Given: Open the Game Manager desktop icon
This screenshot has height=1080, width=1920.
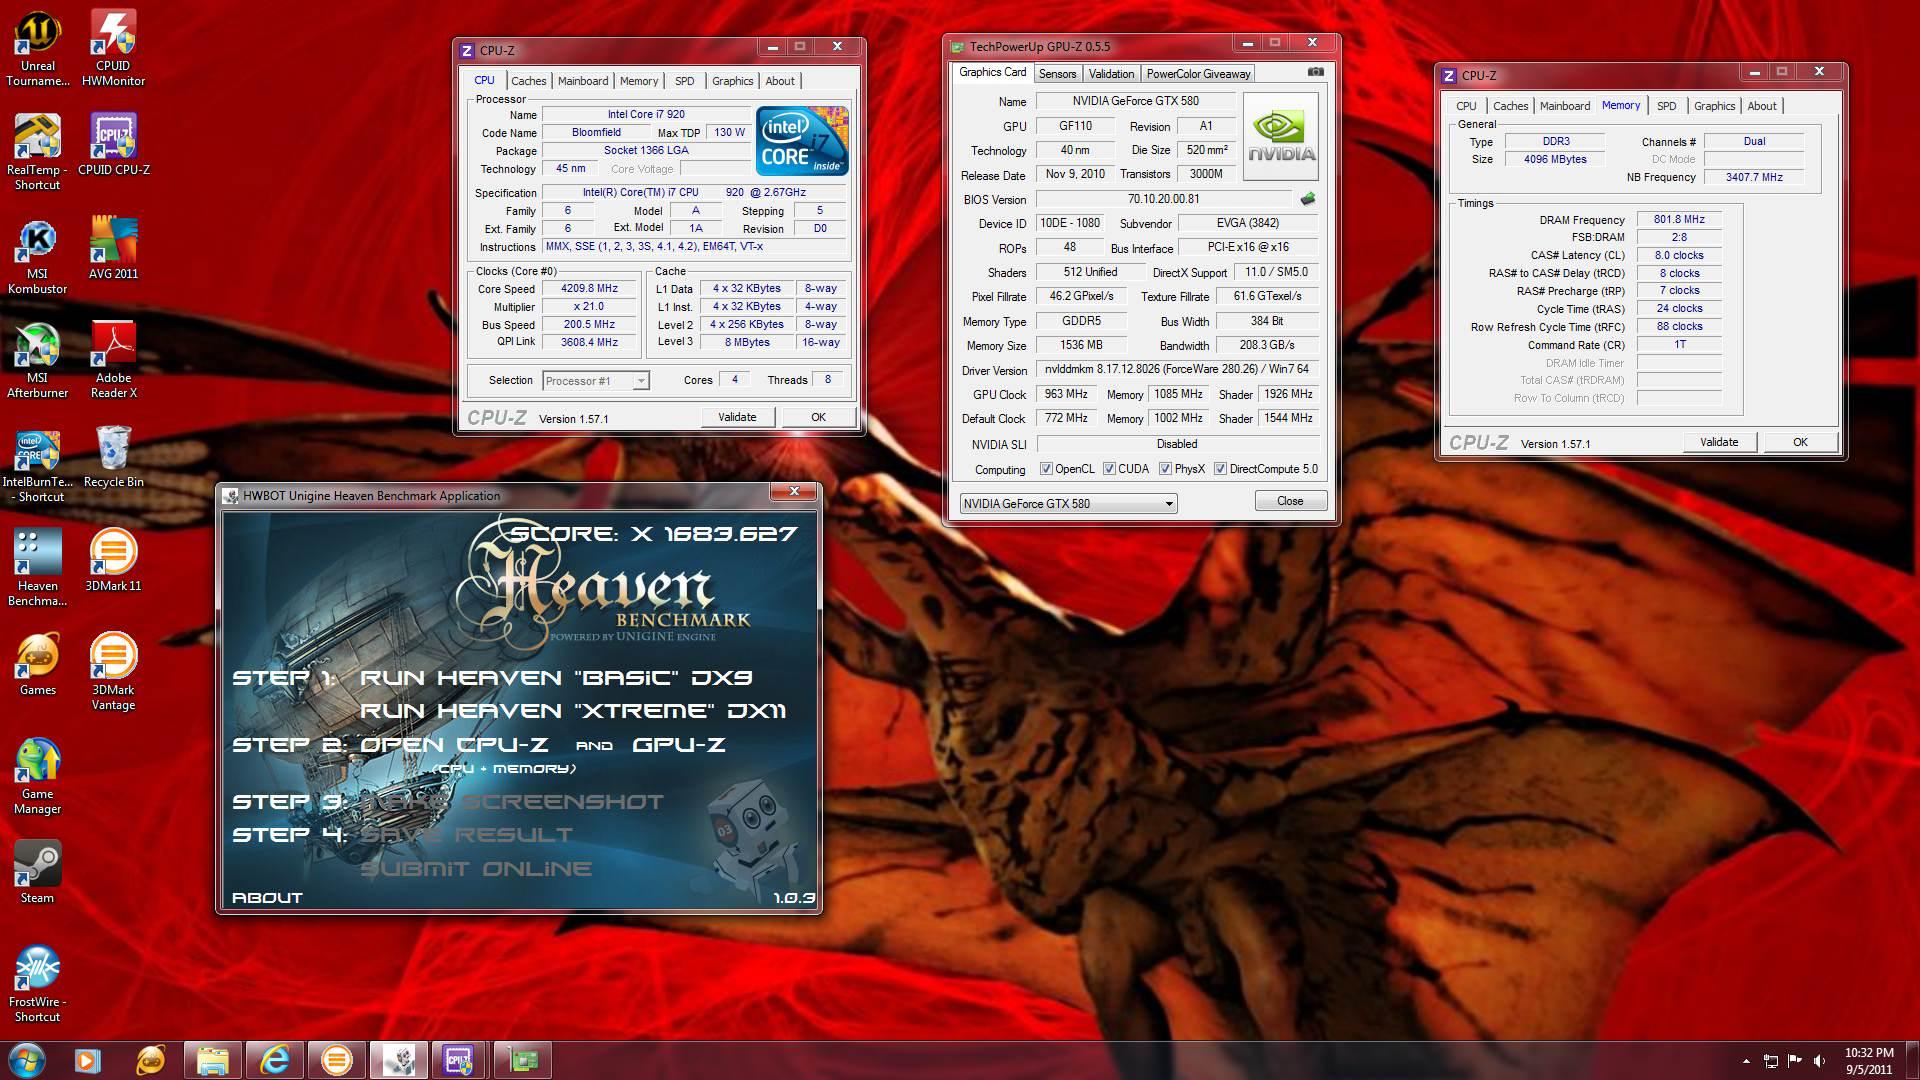Looking at the screenshot, I should [x=38, y=776].
